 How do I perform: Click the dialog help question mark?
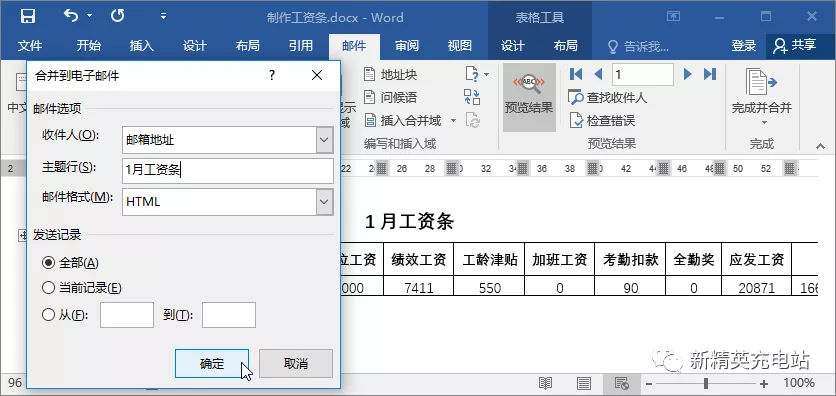[x=272, y=75]
